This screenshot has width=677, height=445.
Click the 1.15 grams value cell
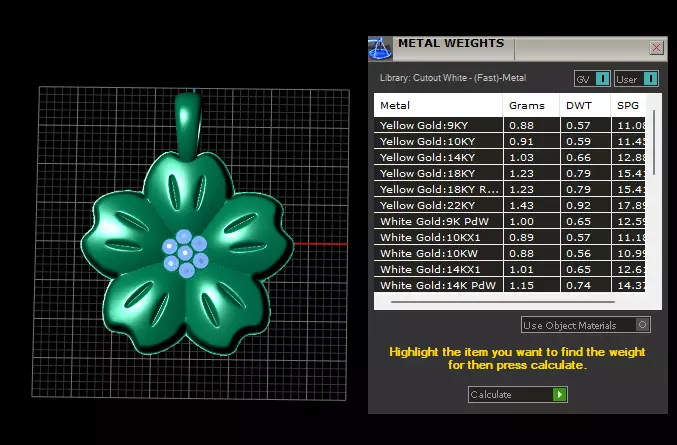pos(531,285)
